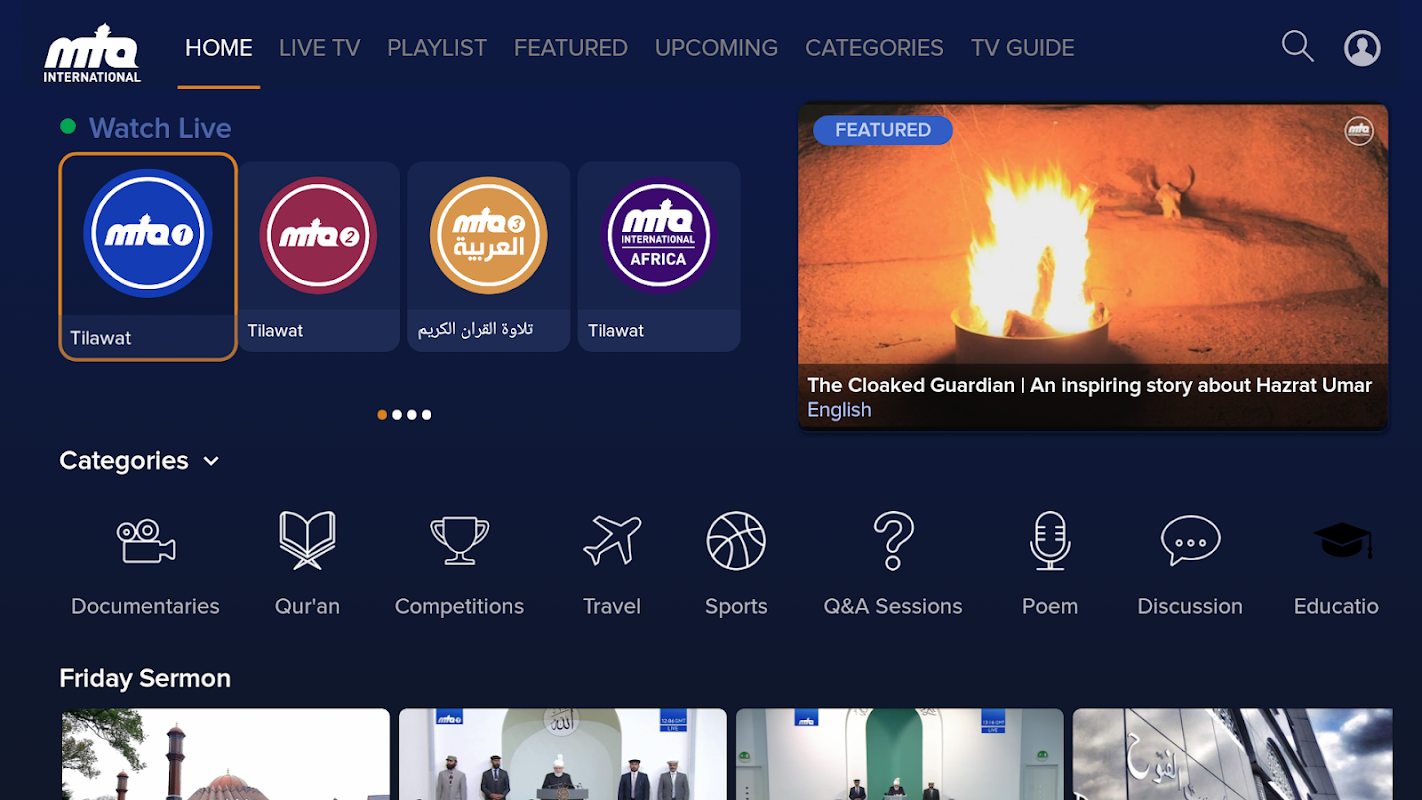Image resolution: width=1422 pixels, height=800 pixels.
Task: Go to the UPCOMING tab
Action: (x=716, y=48)
